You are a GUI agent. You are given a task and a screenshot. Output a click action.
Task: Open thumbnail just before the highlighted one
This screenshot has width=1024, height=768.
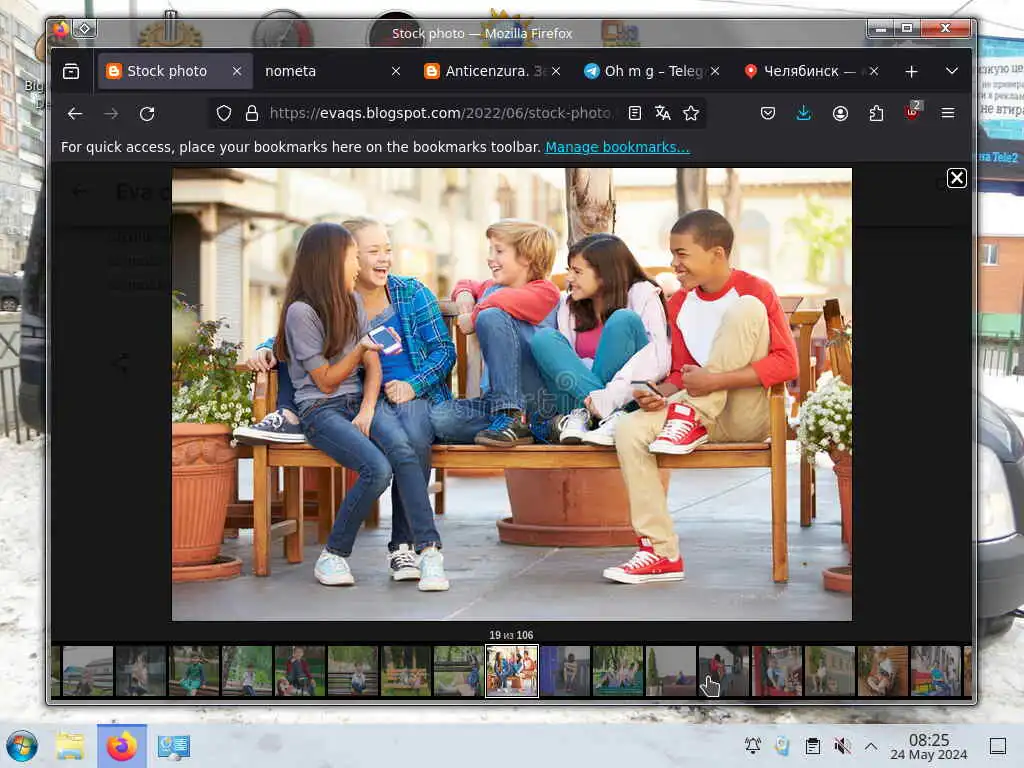(458, 671)
